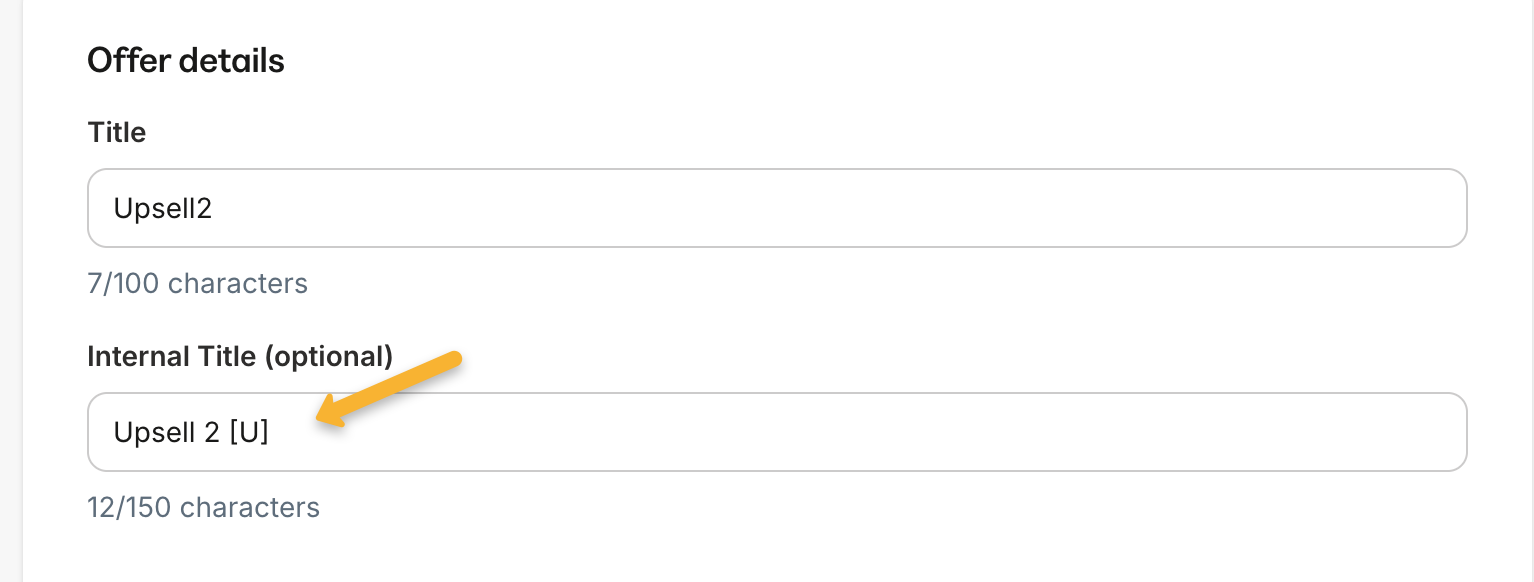The height and width of the screenshot is (582, 1534).
Task: Click the "Upsell 2 [U]" text
Action: [191, 432]
